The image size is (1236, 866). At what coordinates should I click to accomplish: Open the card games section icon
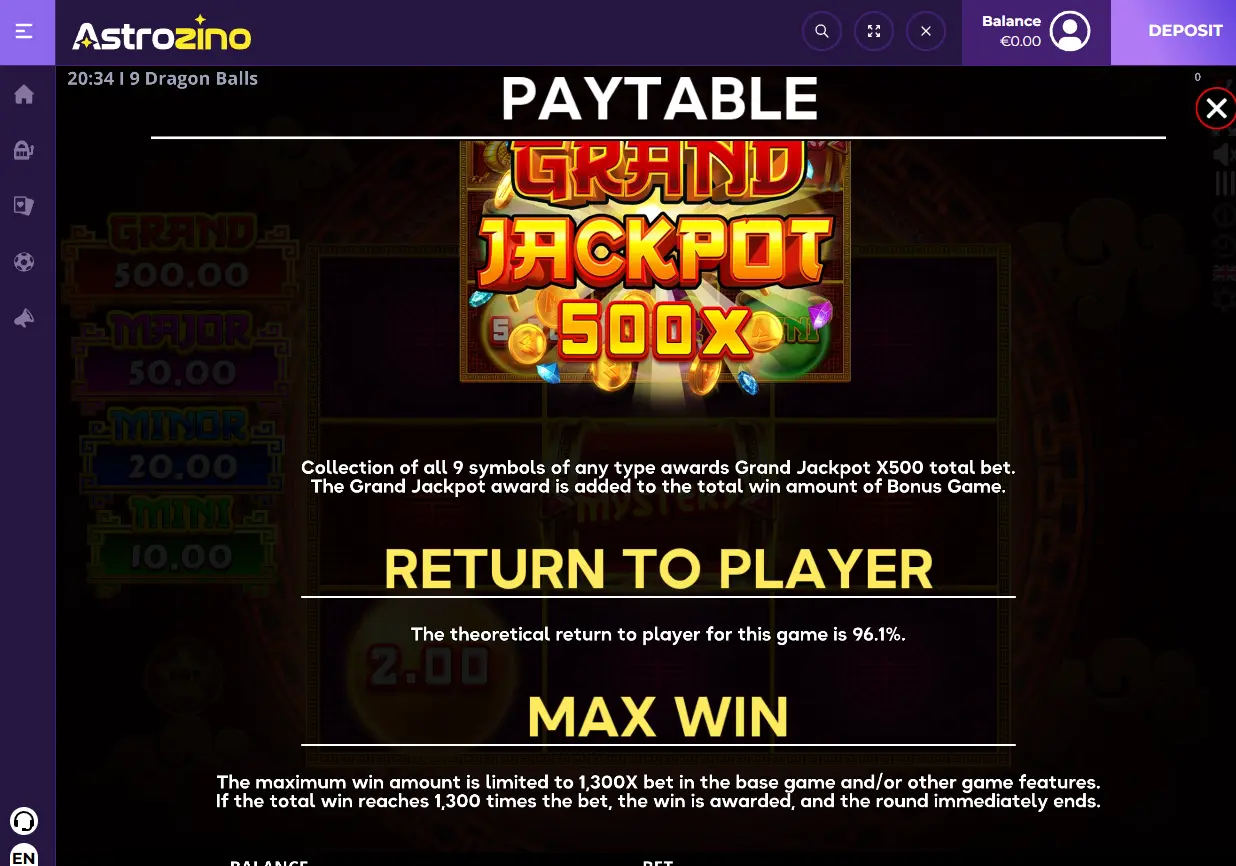[24, 206]
